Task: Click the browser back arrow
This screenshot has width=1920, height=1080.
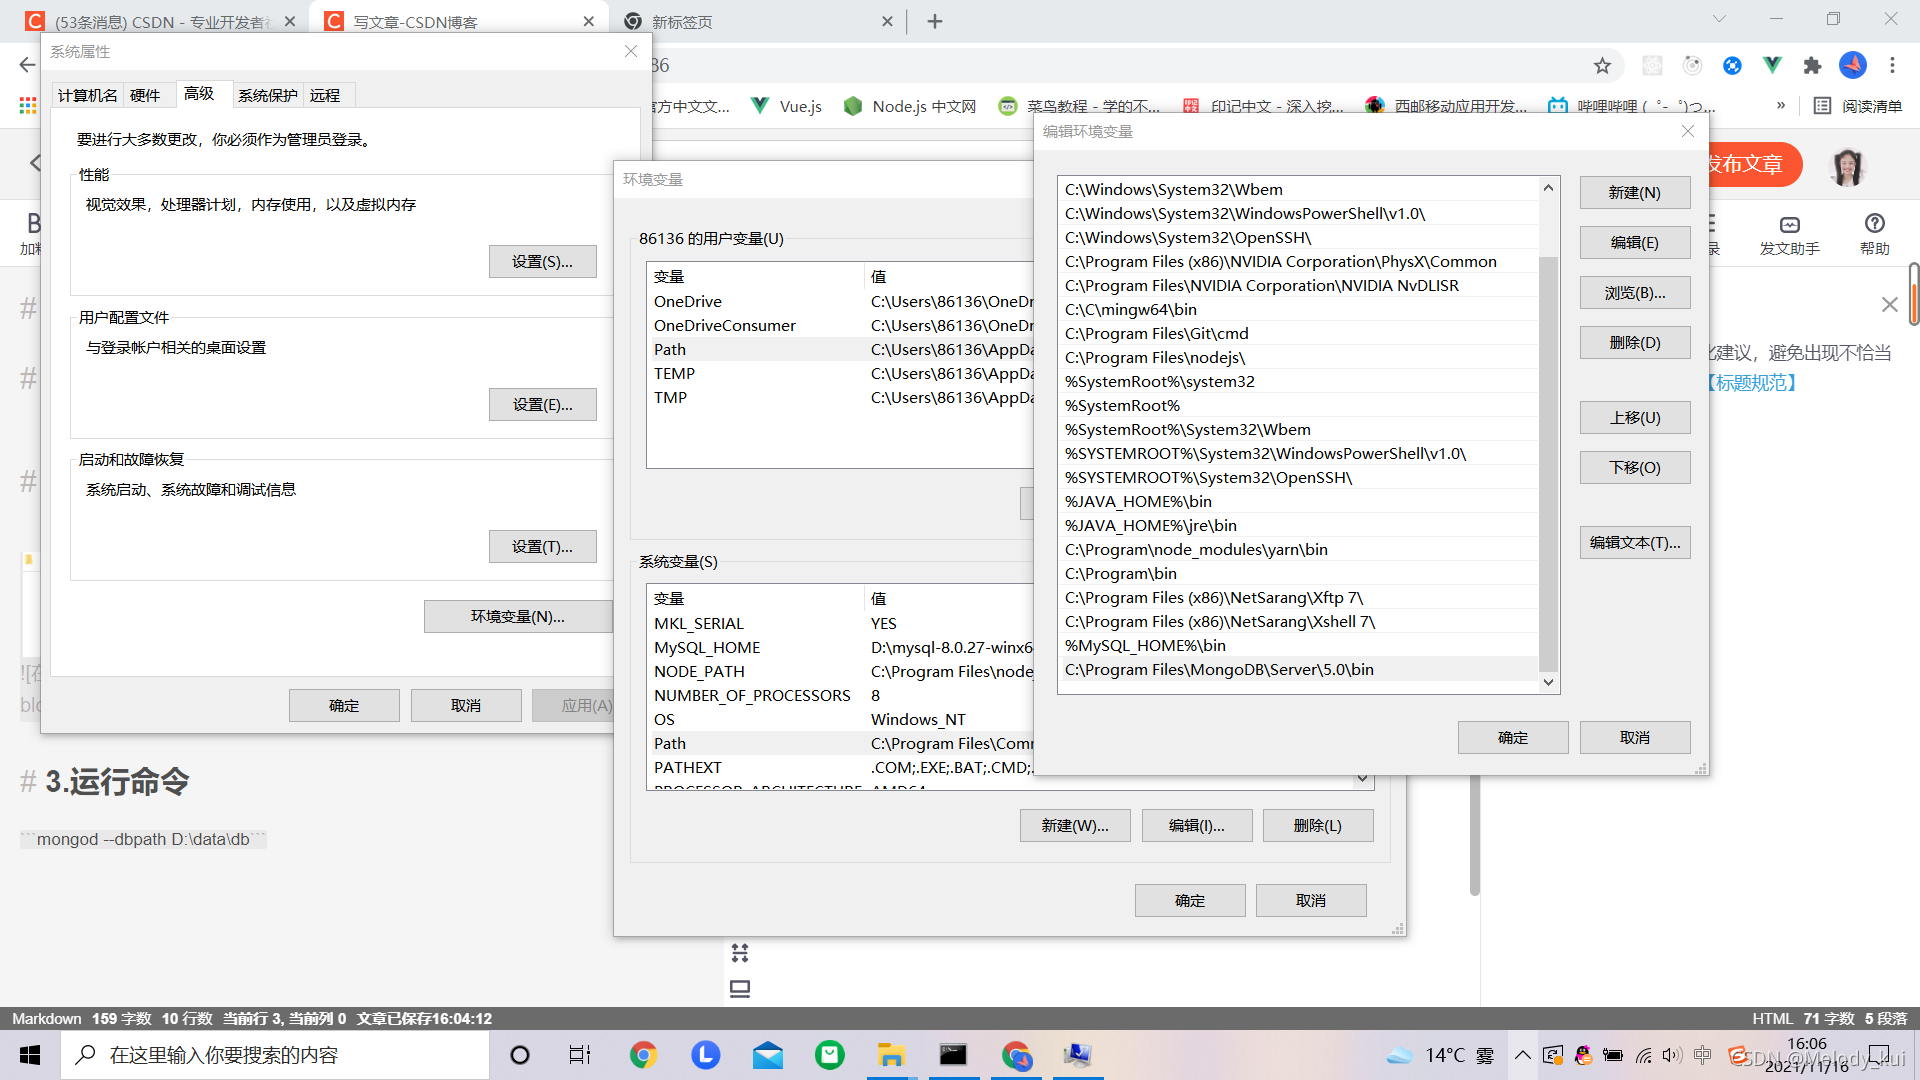Action: point(27,66)
